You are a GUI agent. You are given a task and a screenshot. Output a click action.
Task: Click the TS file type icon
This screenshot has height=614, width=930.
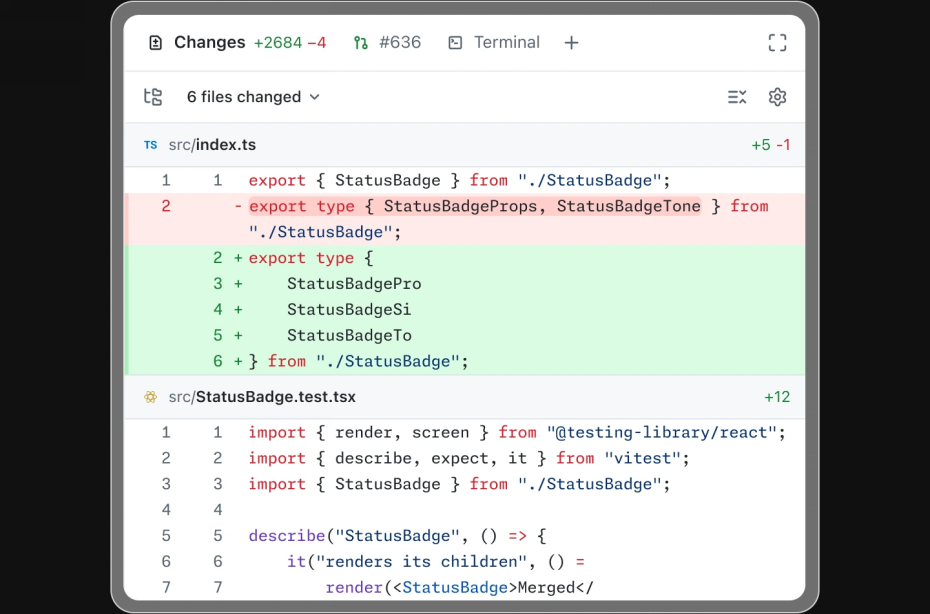click(151, 145)
